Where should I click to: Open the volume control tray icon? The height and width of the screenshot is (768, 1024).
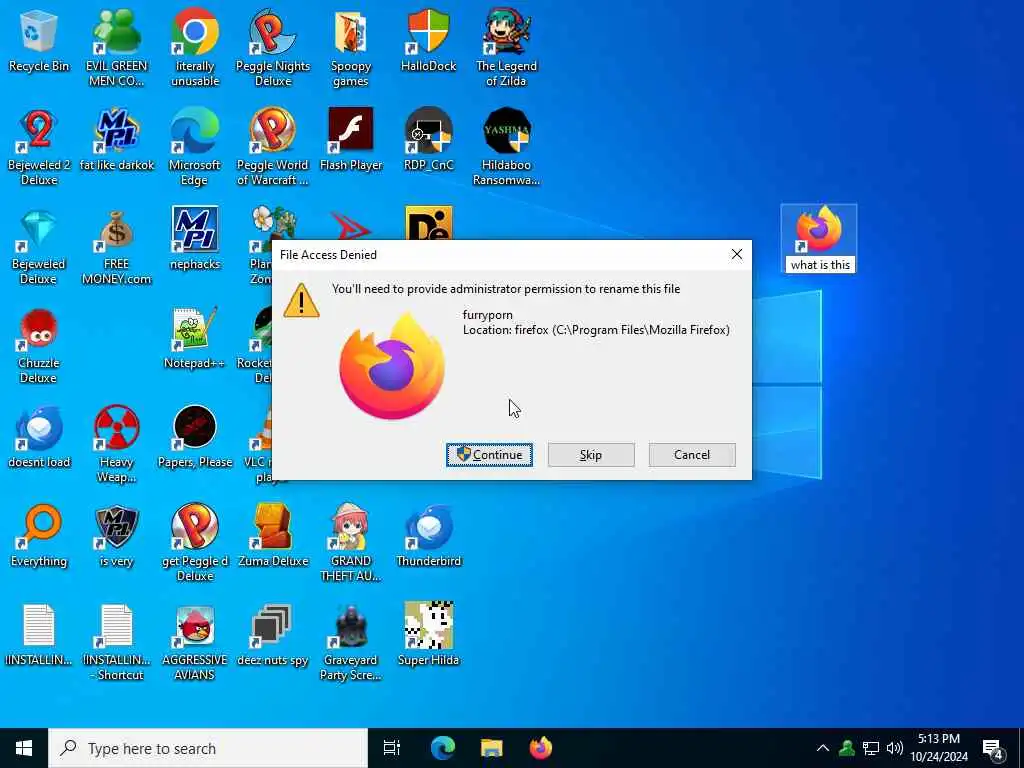tap(895, 748)
